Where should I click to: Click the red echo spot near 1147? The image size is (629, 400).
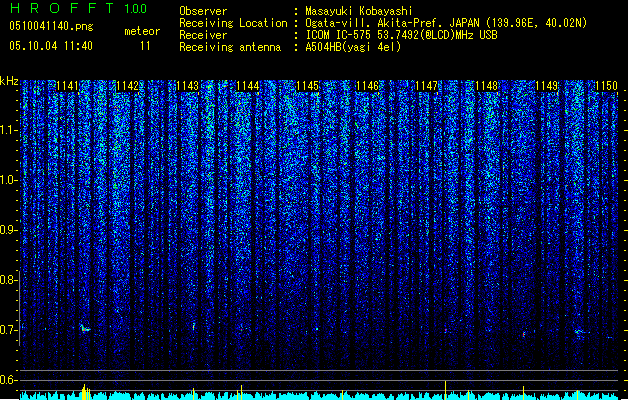click(x=446, y=330)
